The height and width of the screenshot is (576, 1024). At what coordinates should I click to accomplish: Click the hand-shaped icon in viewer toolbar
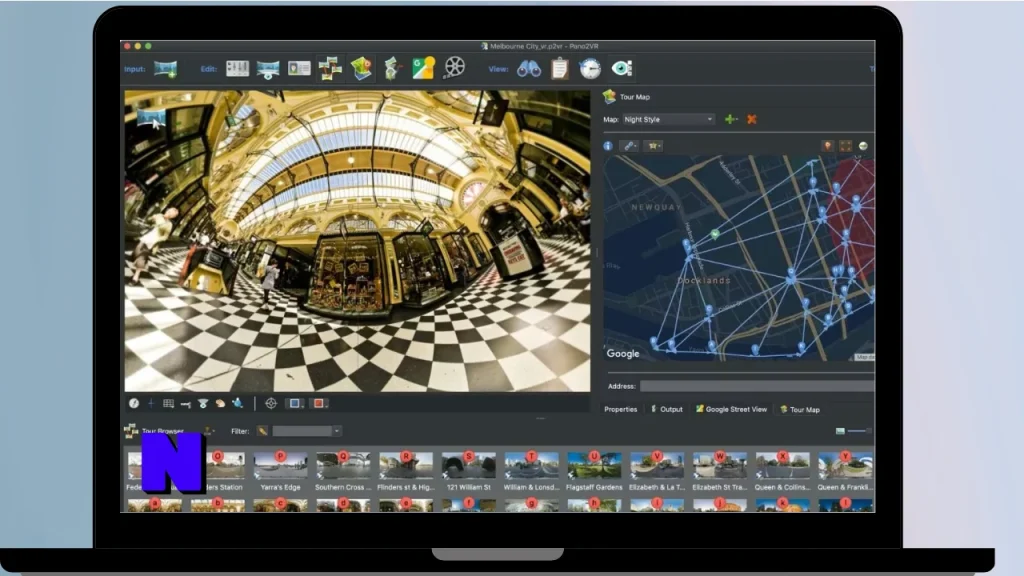tap(220, 404)
